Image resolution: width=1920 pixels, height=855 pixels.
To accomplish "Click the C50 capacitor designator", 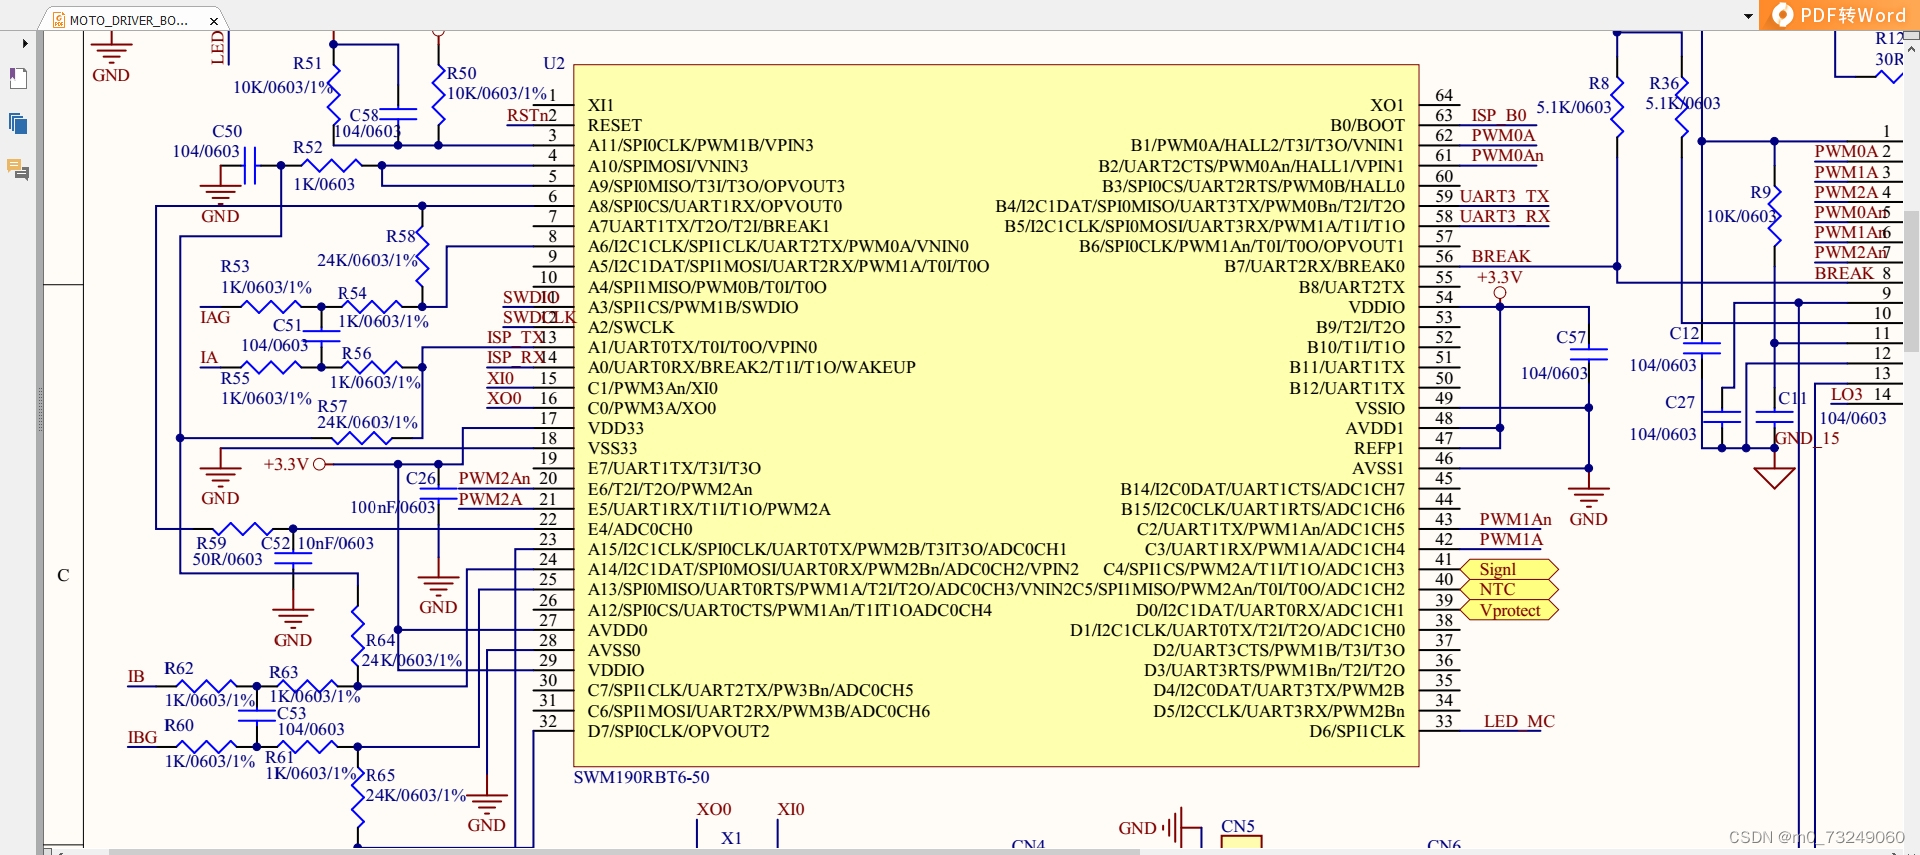I will coord(227,131).
